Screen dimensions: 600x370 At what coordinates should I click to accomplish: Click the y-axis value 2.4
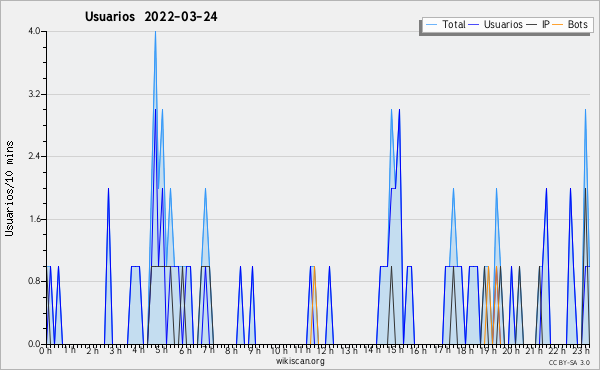tap(34, 156)
